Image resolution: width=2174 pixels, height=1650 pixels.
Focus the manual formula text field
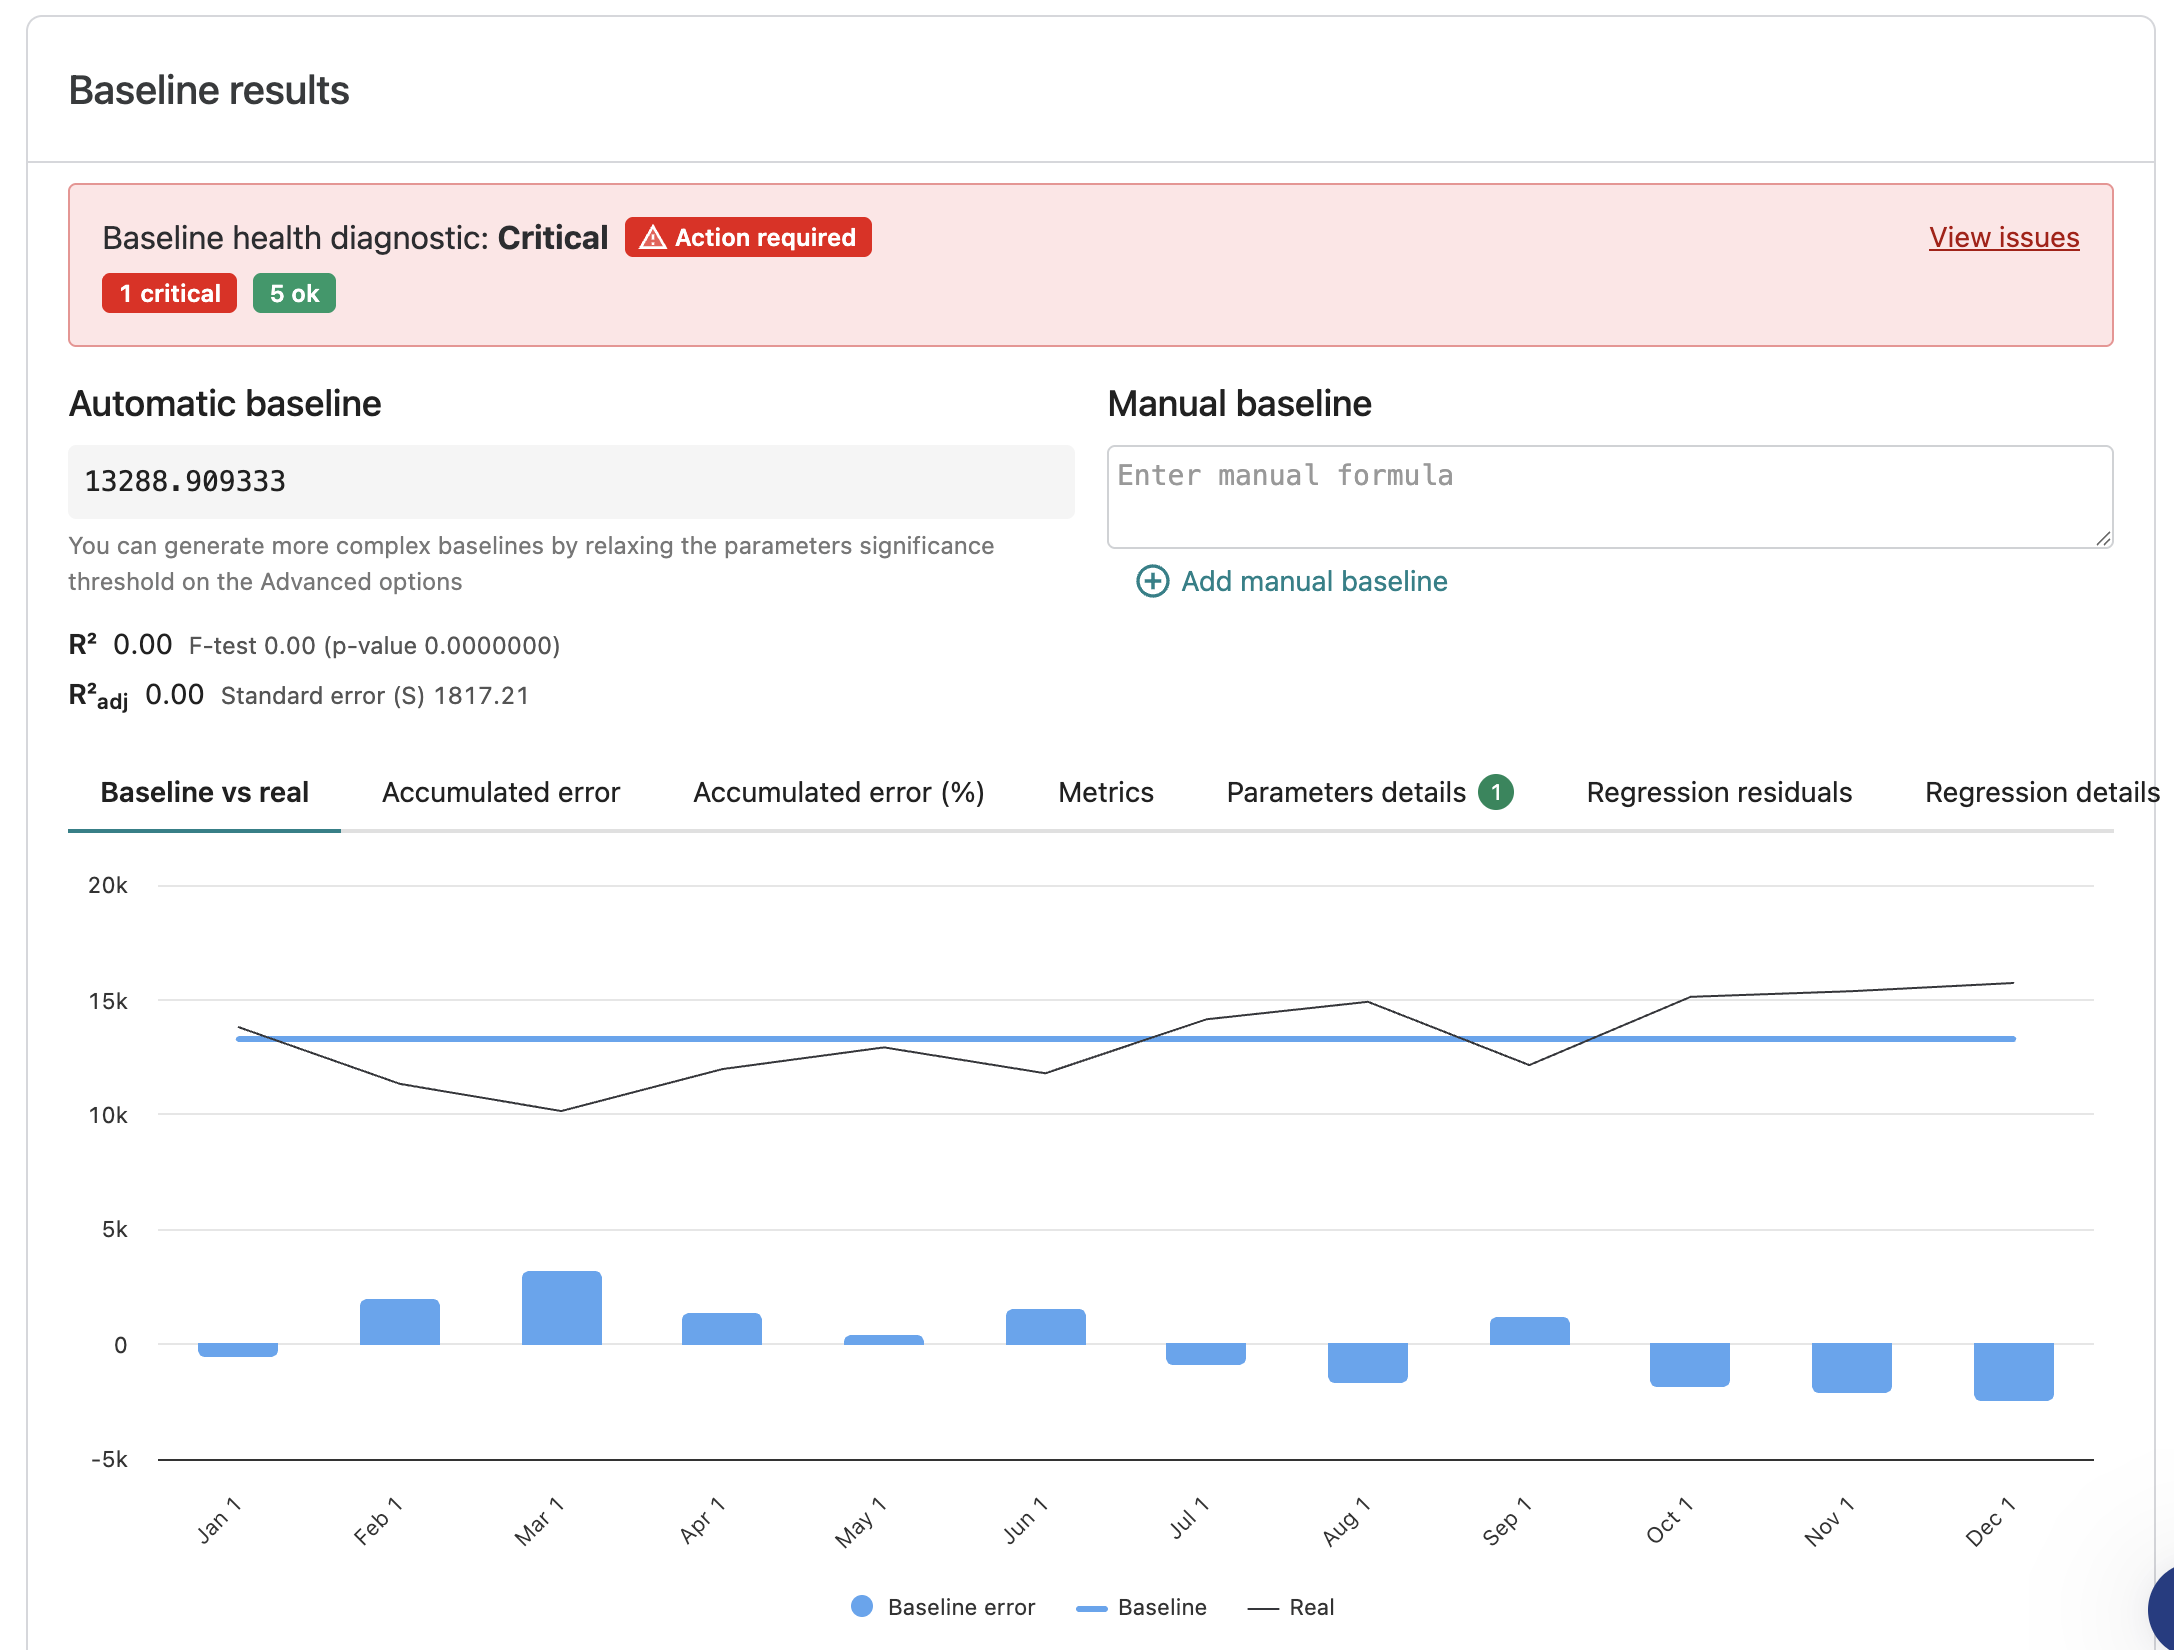point(1610,497)
